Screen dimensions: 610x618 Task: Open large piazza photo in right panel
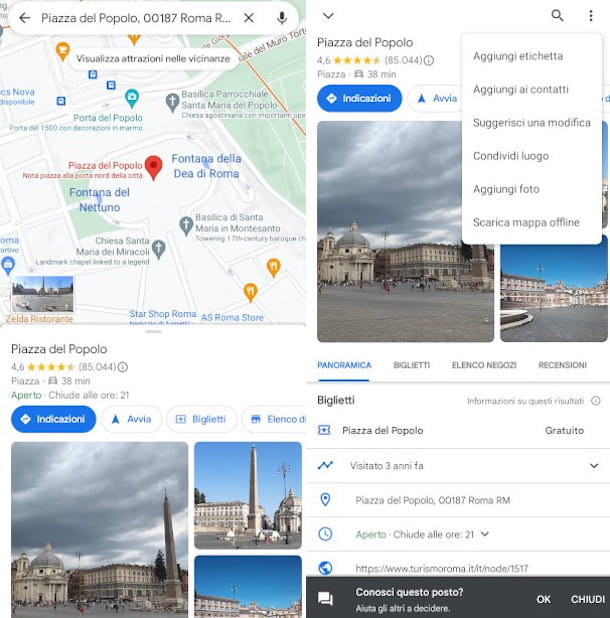(405, 231)
